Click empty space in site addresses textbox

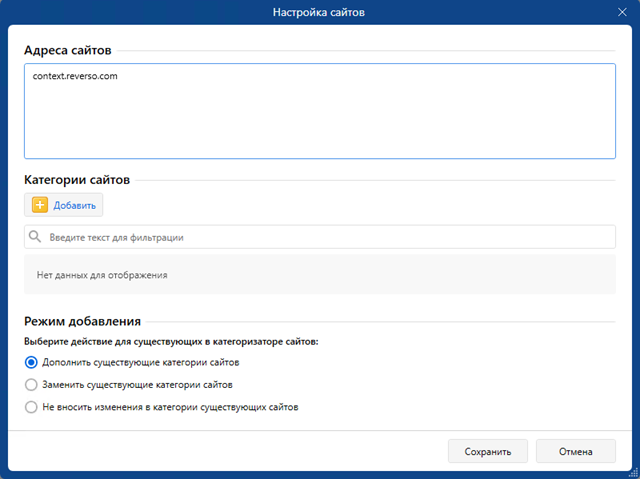(320, 122)
